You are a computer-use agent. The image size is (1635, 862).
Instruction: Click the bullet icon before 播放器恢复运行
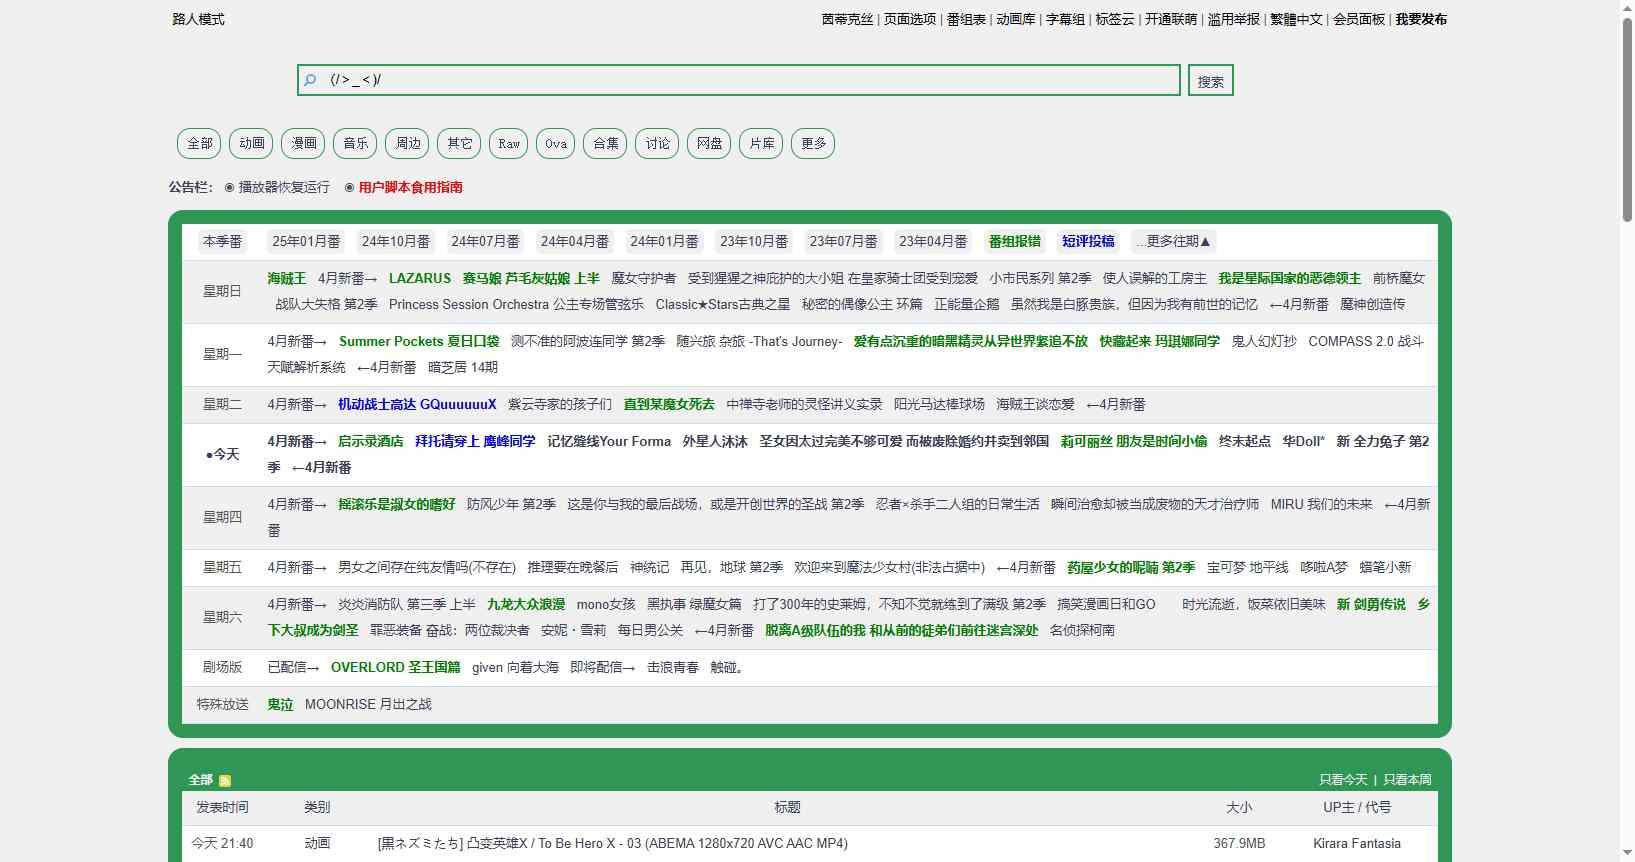coord(230,187)
